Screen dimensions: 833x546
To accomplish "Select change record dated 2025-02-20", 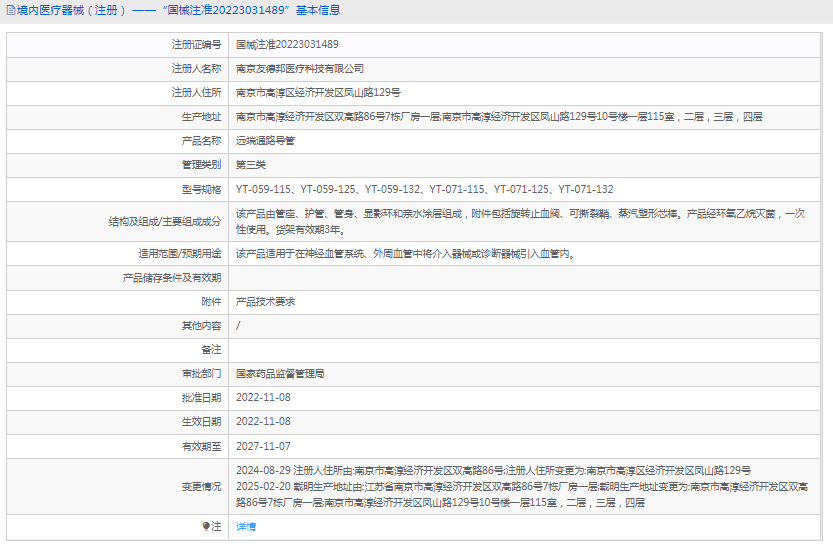I will 522,494.
